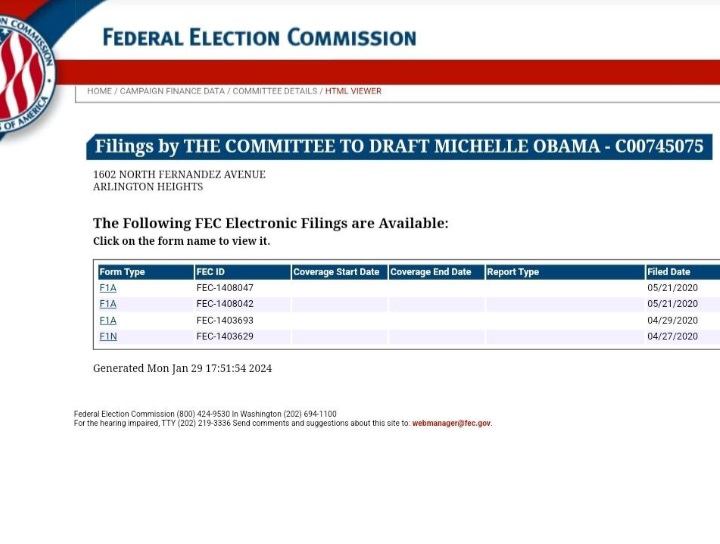
Task: Open the F1N form link
Action: click(108, 336)
